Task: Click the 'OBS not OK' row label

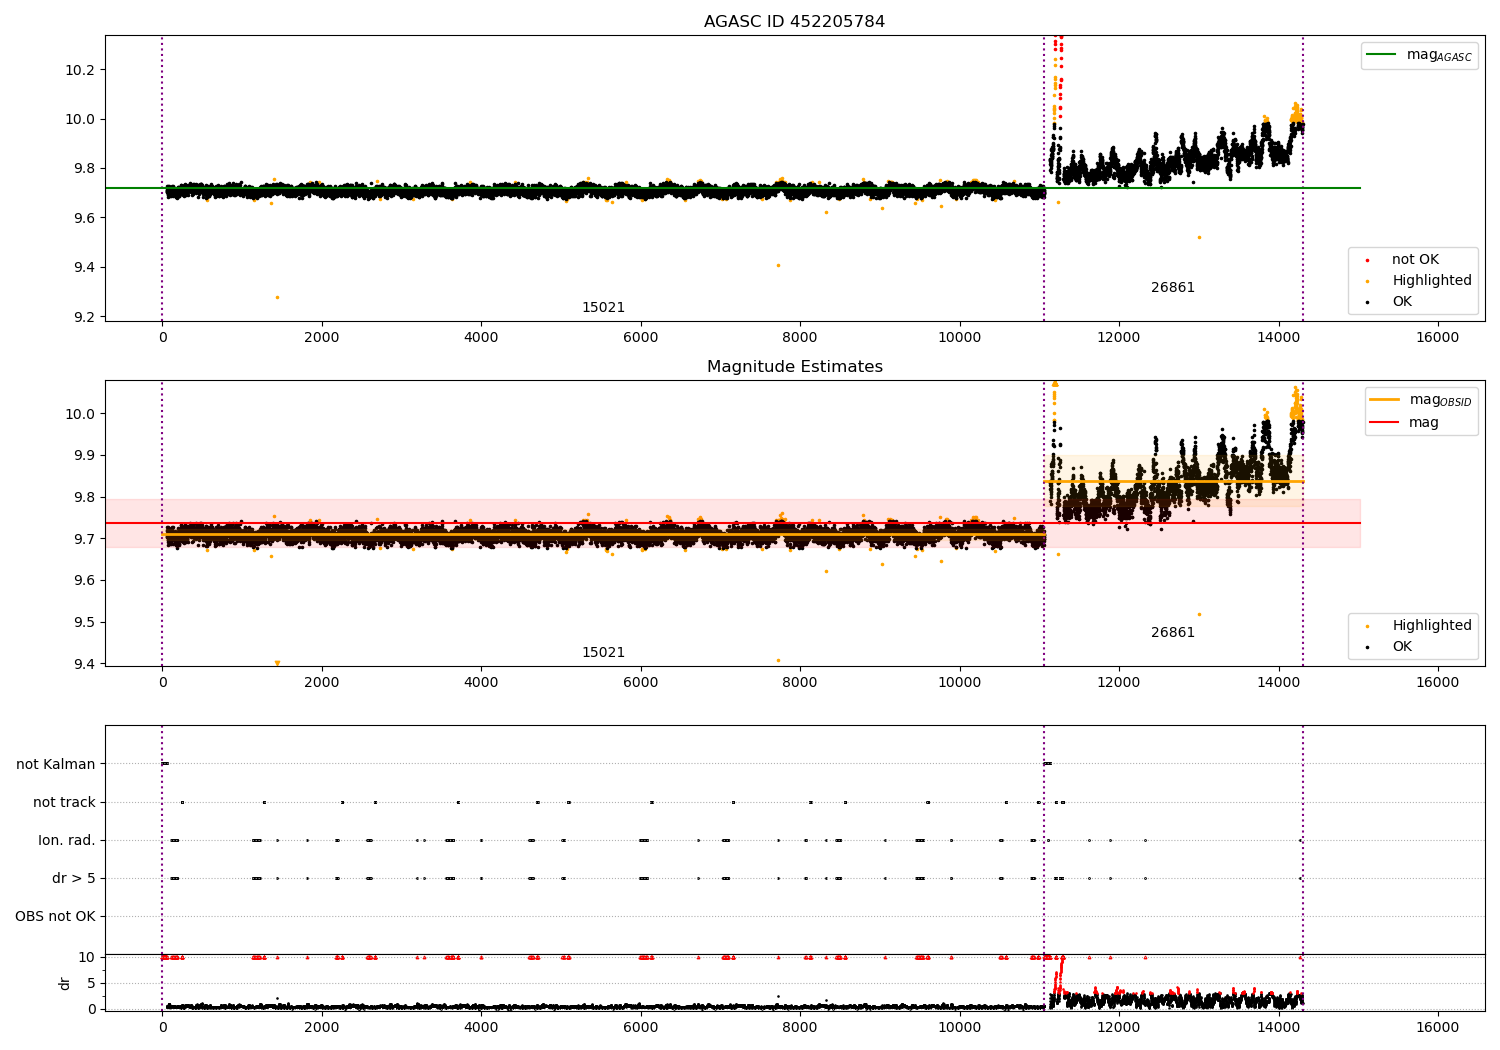Action: point(55,917)
